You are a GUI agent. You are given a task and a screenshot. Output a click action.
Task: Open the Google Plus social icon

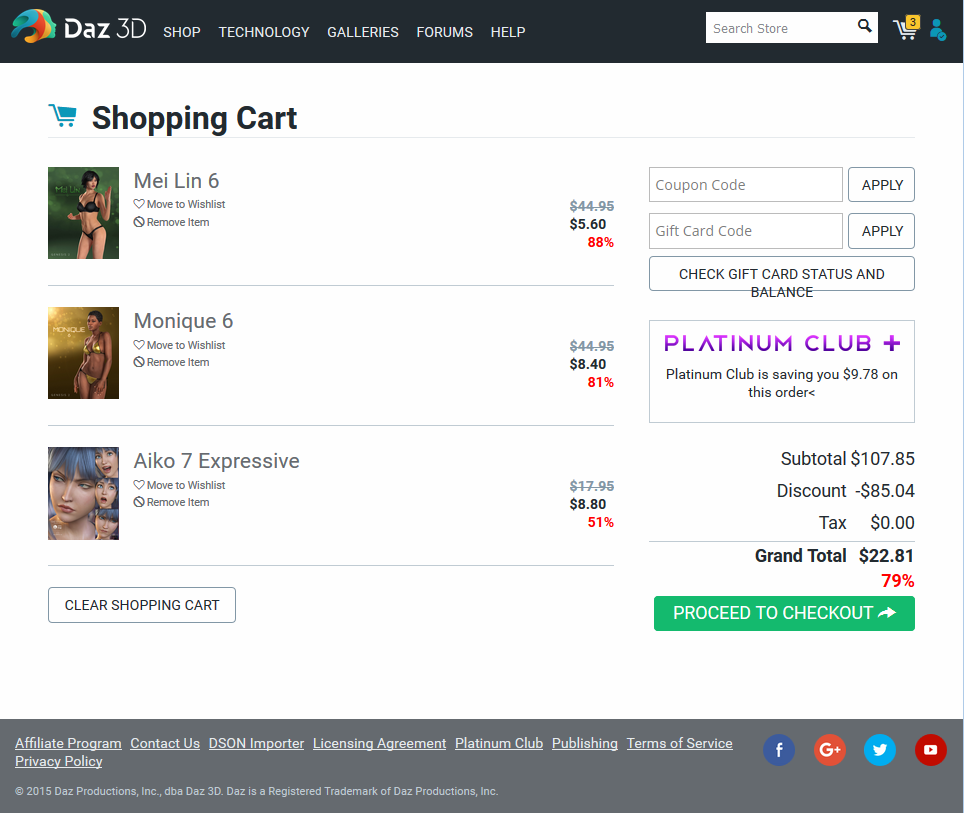829,750
